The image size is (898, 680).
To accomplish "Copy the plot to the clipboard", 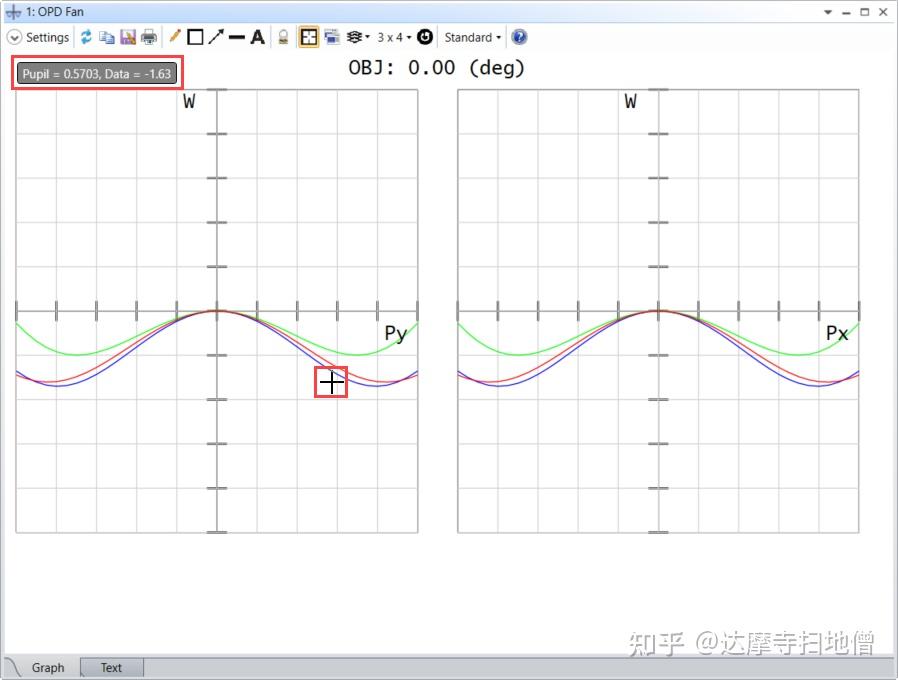I will coord(106,37).
